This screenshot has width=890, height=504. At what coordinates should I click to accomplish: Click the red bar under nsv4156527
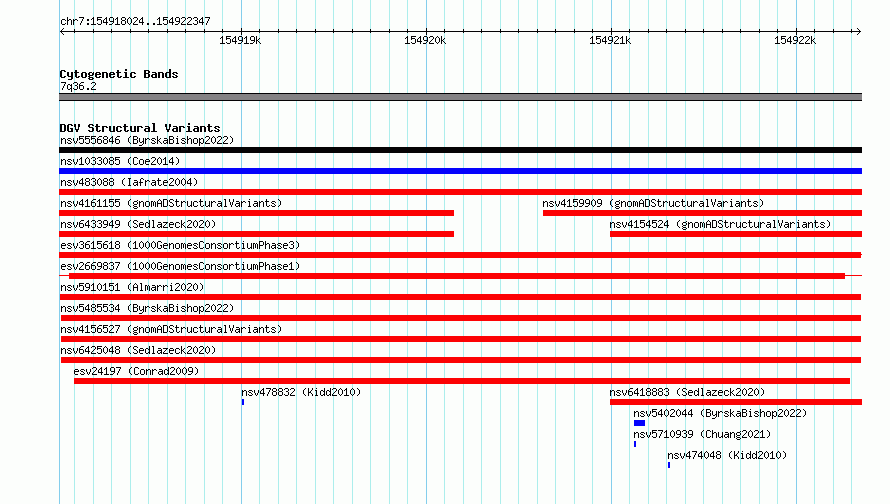click(460, 339)
